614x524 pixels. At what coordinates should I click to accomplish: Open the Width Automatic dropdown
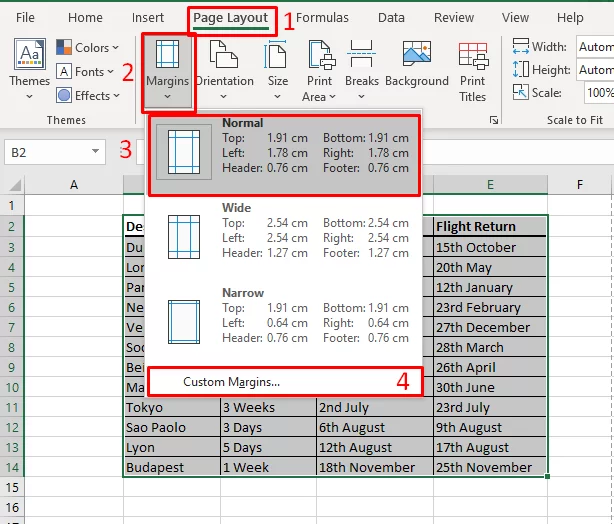(595, 47)
